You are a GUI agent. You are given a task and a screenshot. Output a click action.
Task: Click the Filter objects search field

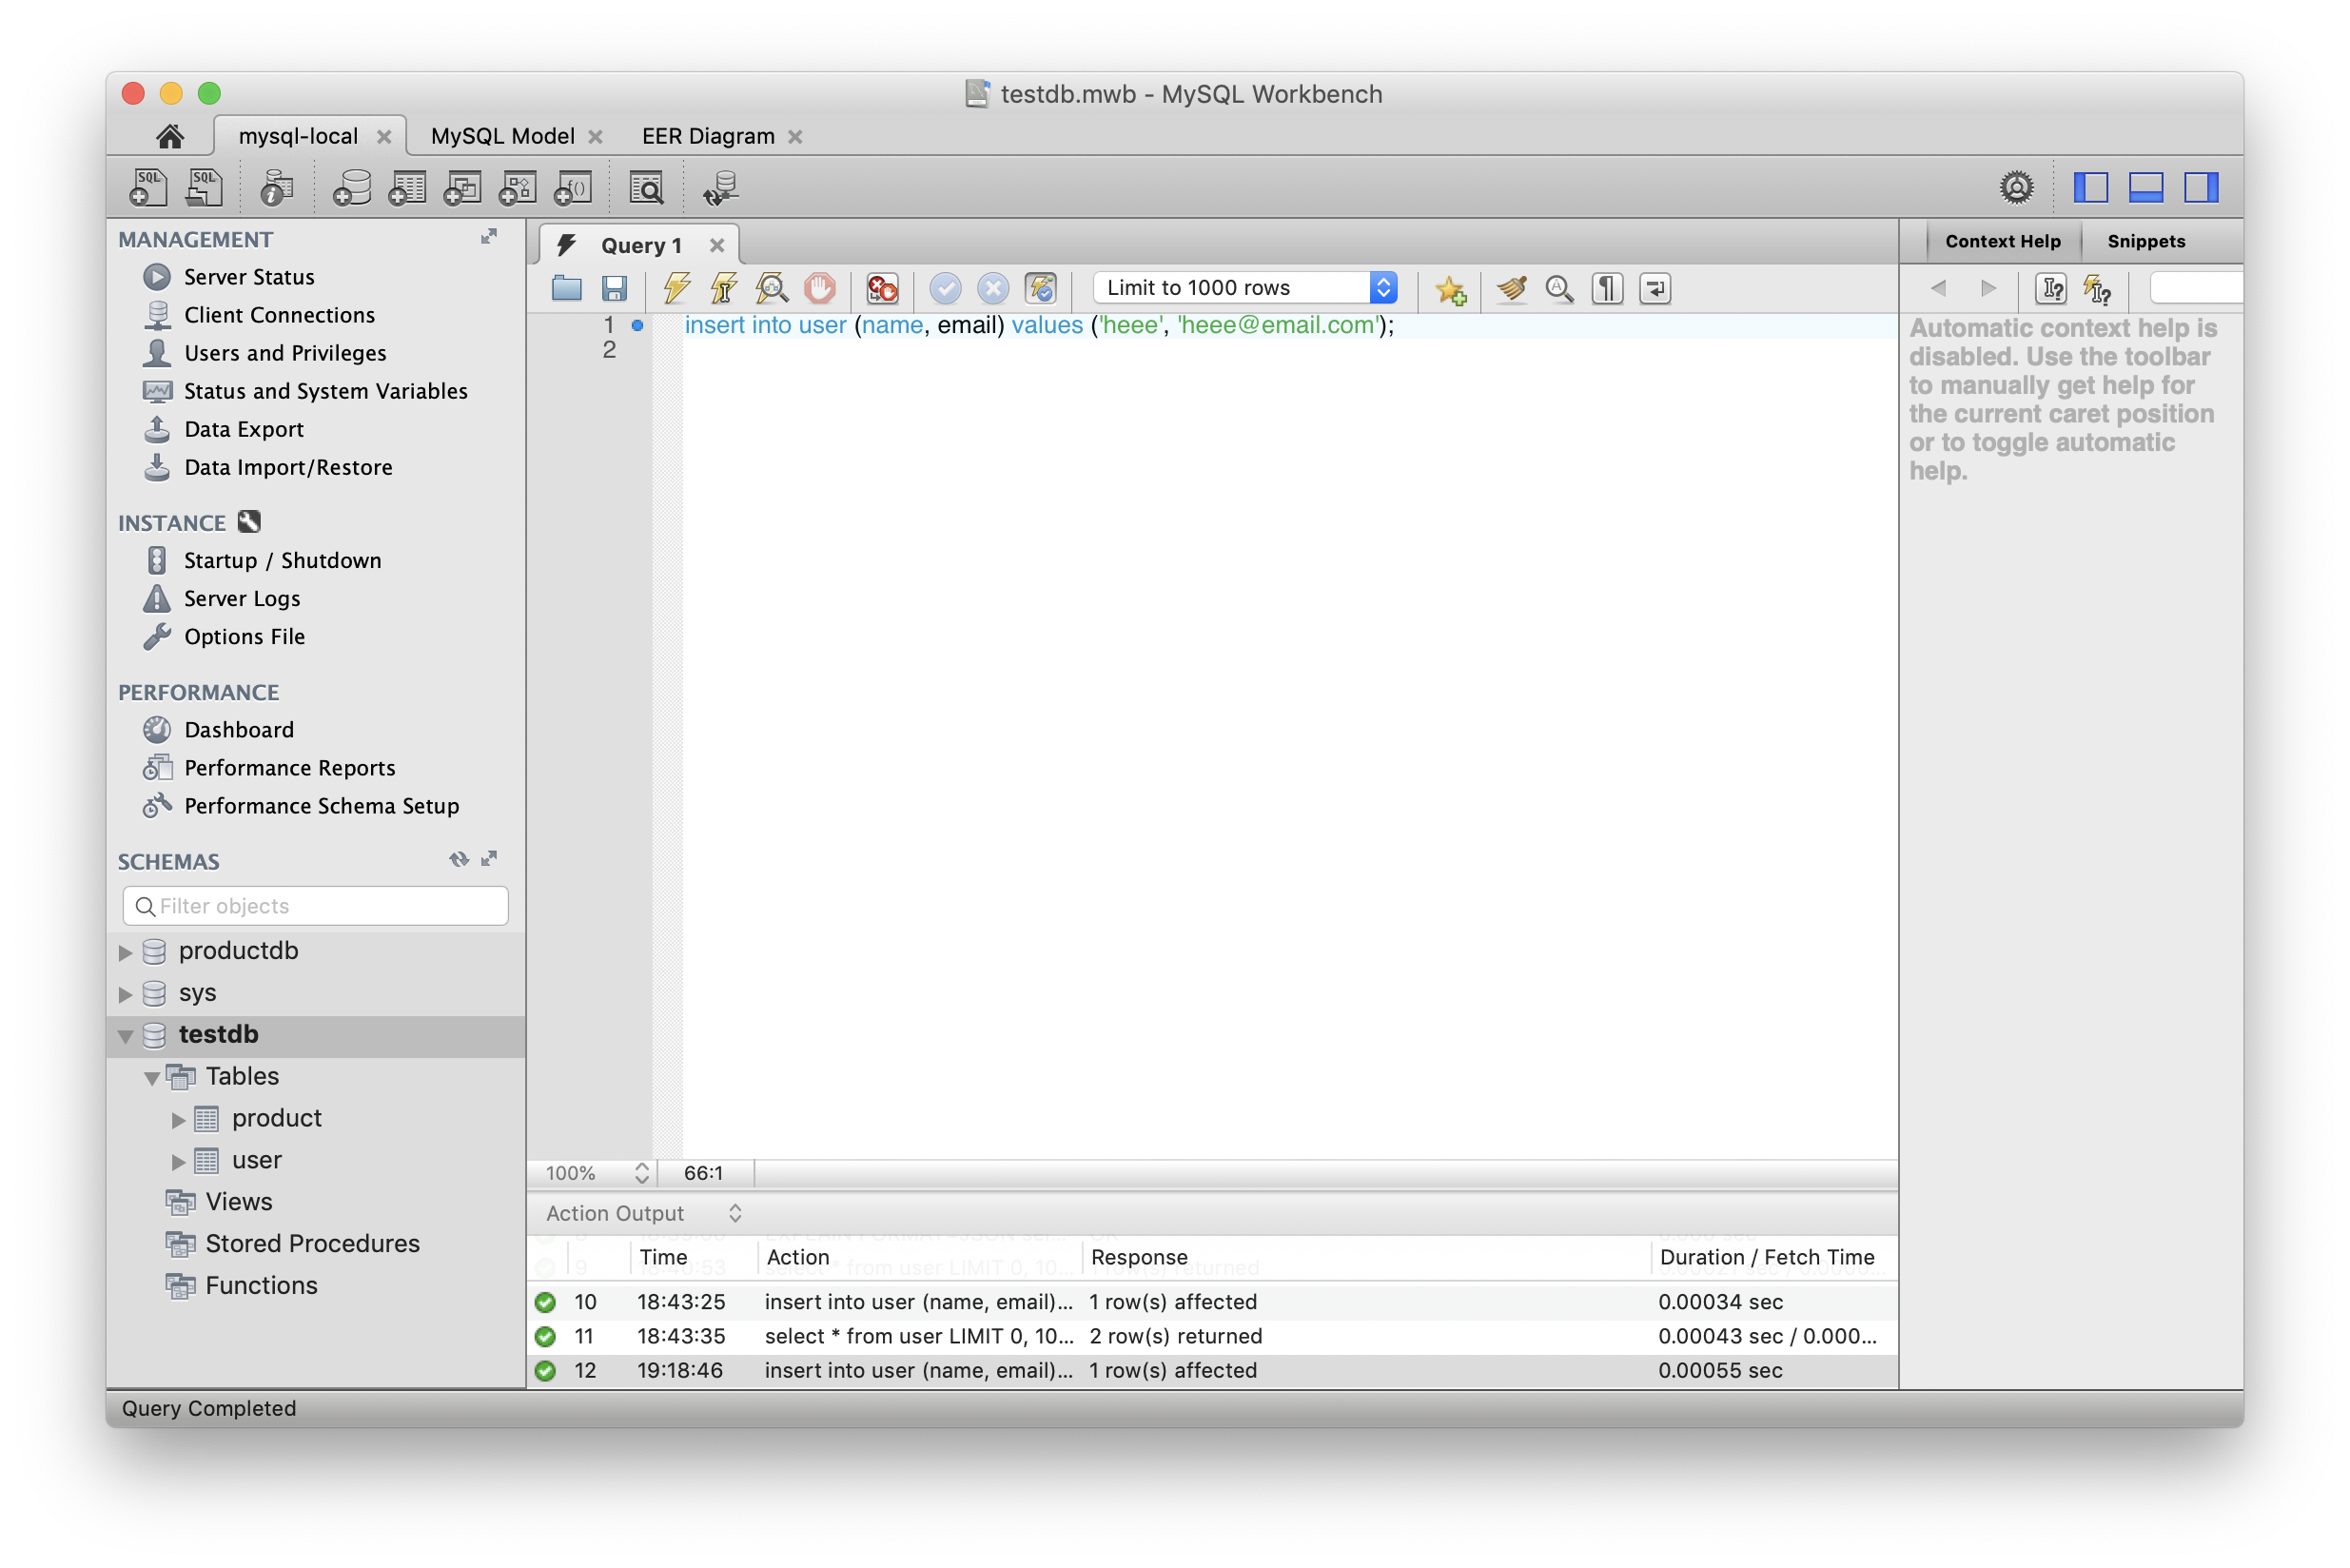315,906
